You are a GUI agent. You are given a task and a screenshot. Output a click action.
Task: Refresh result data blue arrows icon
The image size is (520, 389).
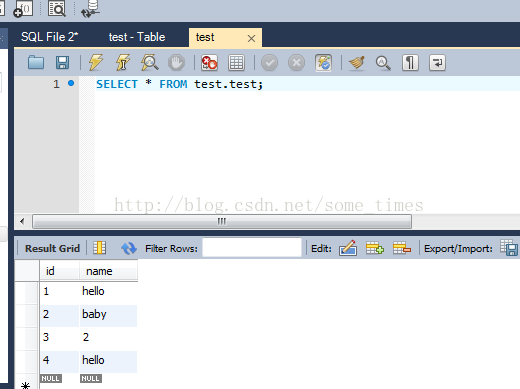[129, 248]
